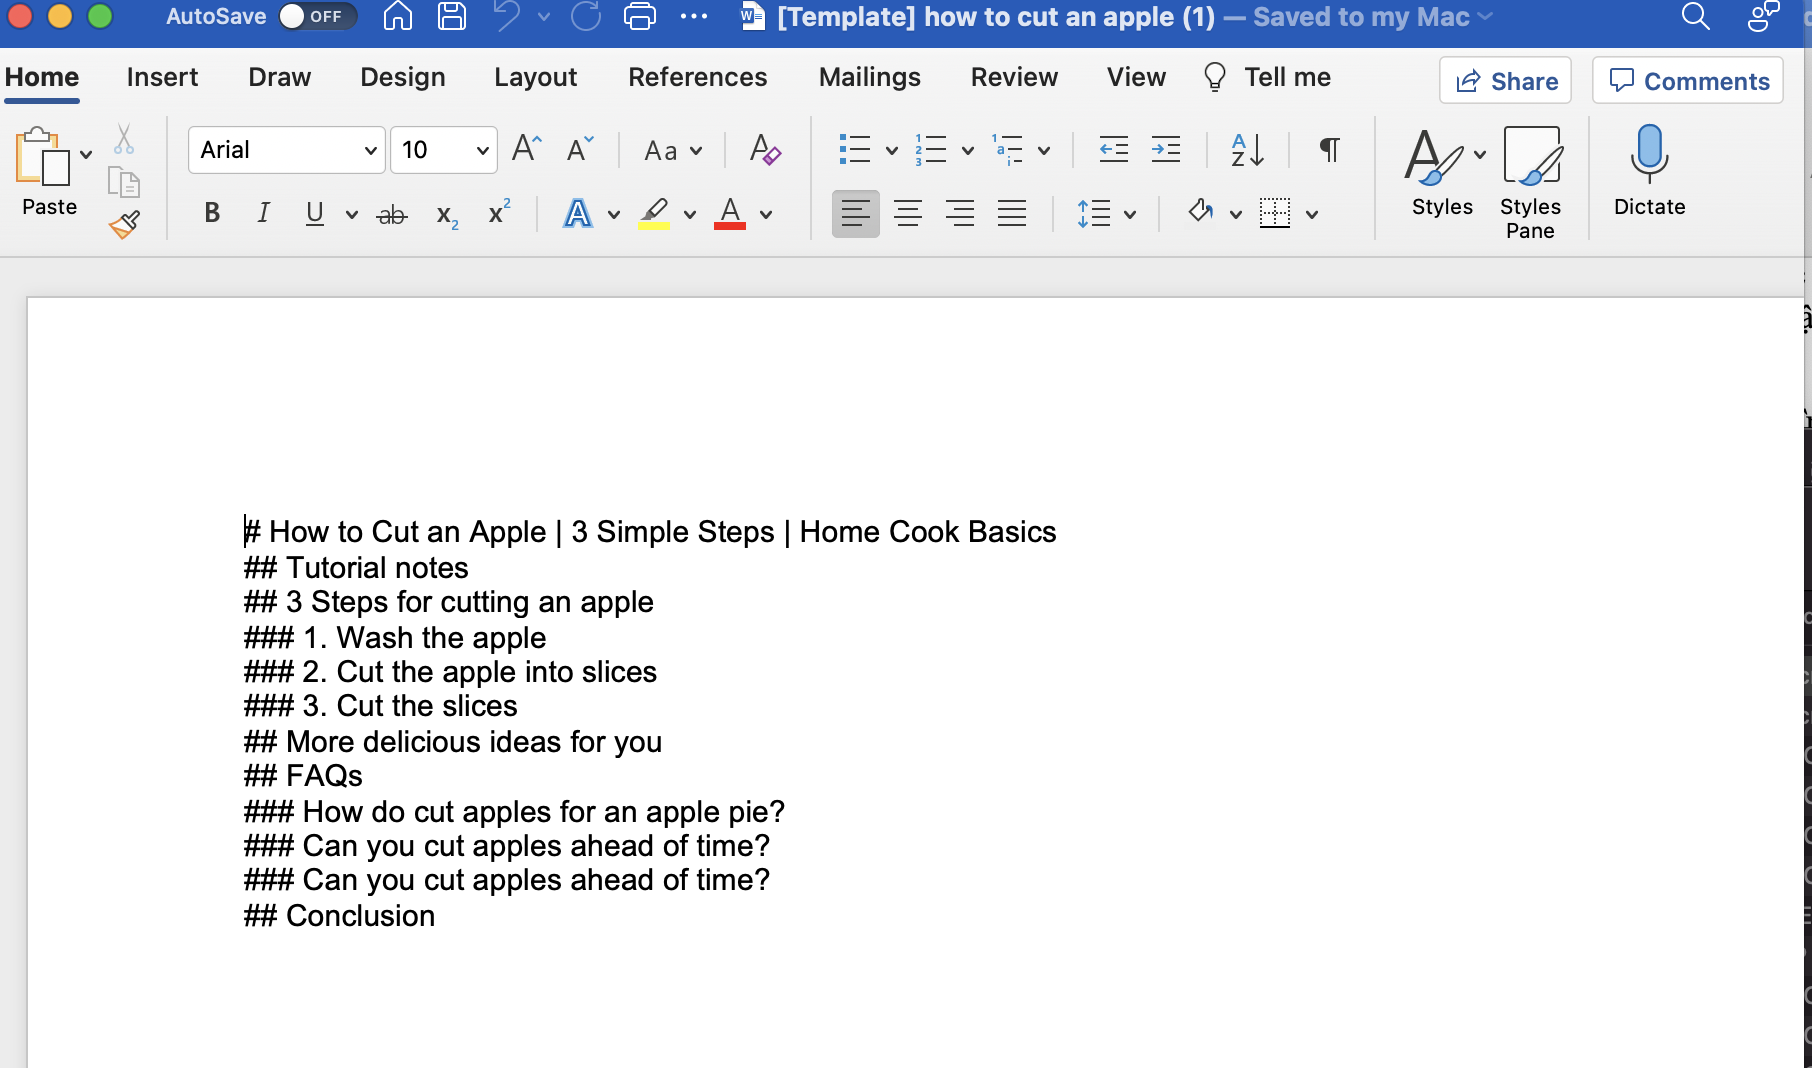
Task: Click the Cut (scissors) icon
Action: (x=124, y=138)
